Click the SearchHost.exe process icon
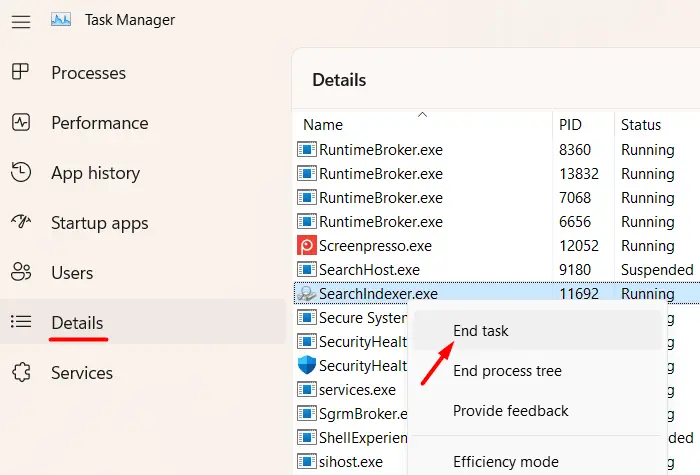 (307, 270)
